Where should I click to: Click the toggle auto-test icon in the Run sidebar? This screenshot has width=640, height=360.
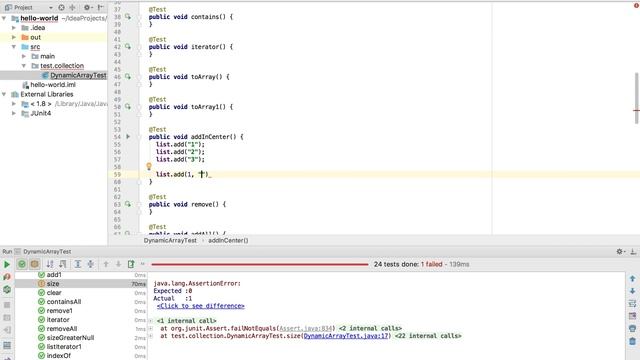pos(7,289)
